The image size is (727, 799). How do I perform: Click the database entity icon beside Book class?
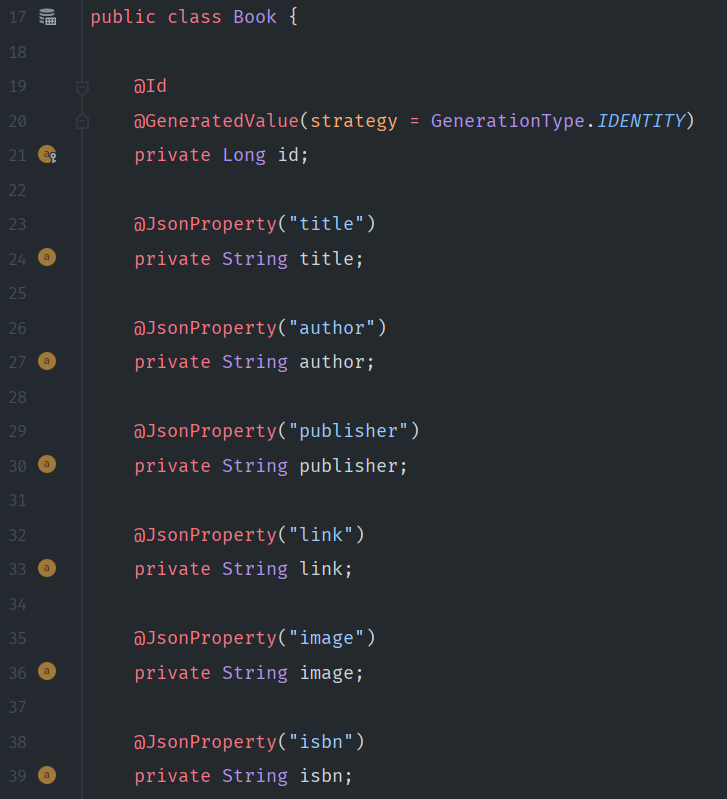click(x=47, y=17)
